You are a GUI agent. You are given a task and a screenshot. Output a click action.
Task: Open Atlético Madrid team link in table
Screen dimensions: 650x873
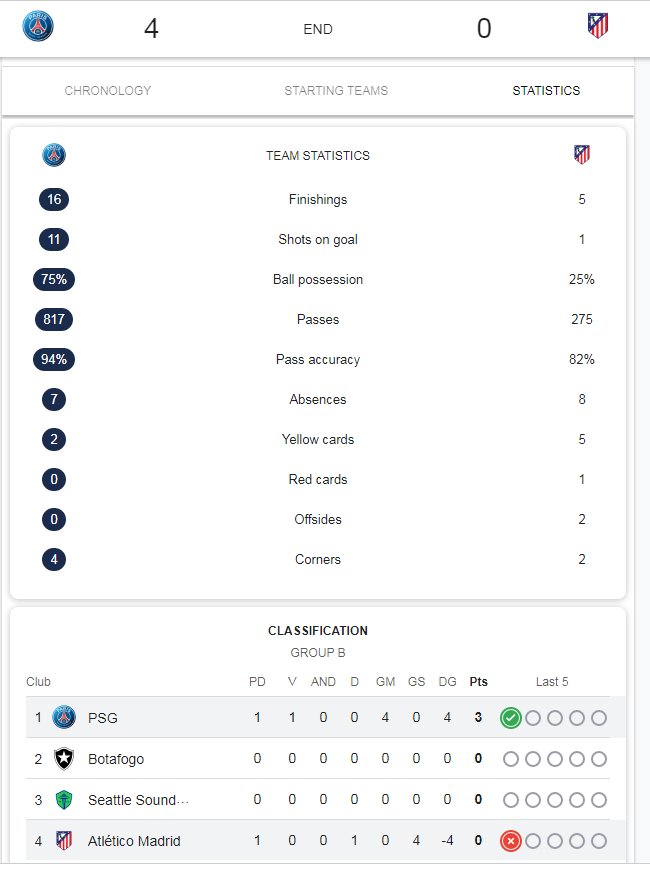(x=134, y=841)
